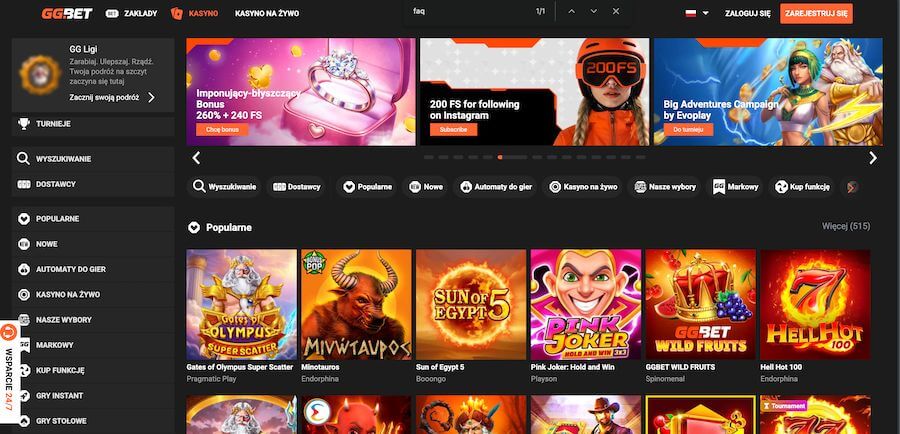Open the Zakłady tab
The height and width of the screenshot is (434, 900).
point(132,14)
